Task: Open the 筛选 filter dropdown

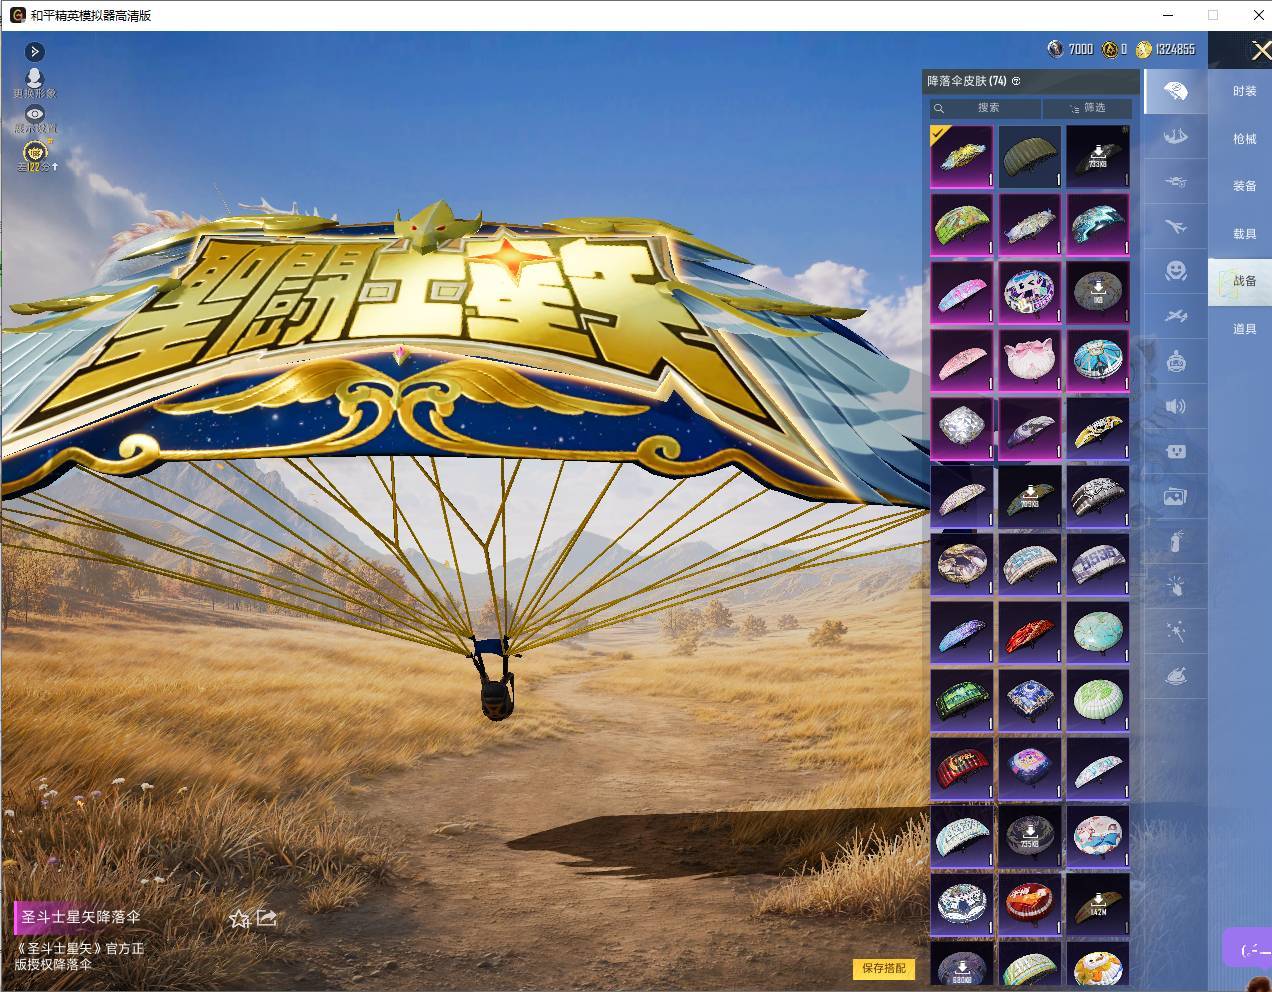Action: (1087, 108)
